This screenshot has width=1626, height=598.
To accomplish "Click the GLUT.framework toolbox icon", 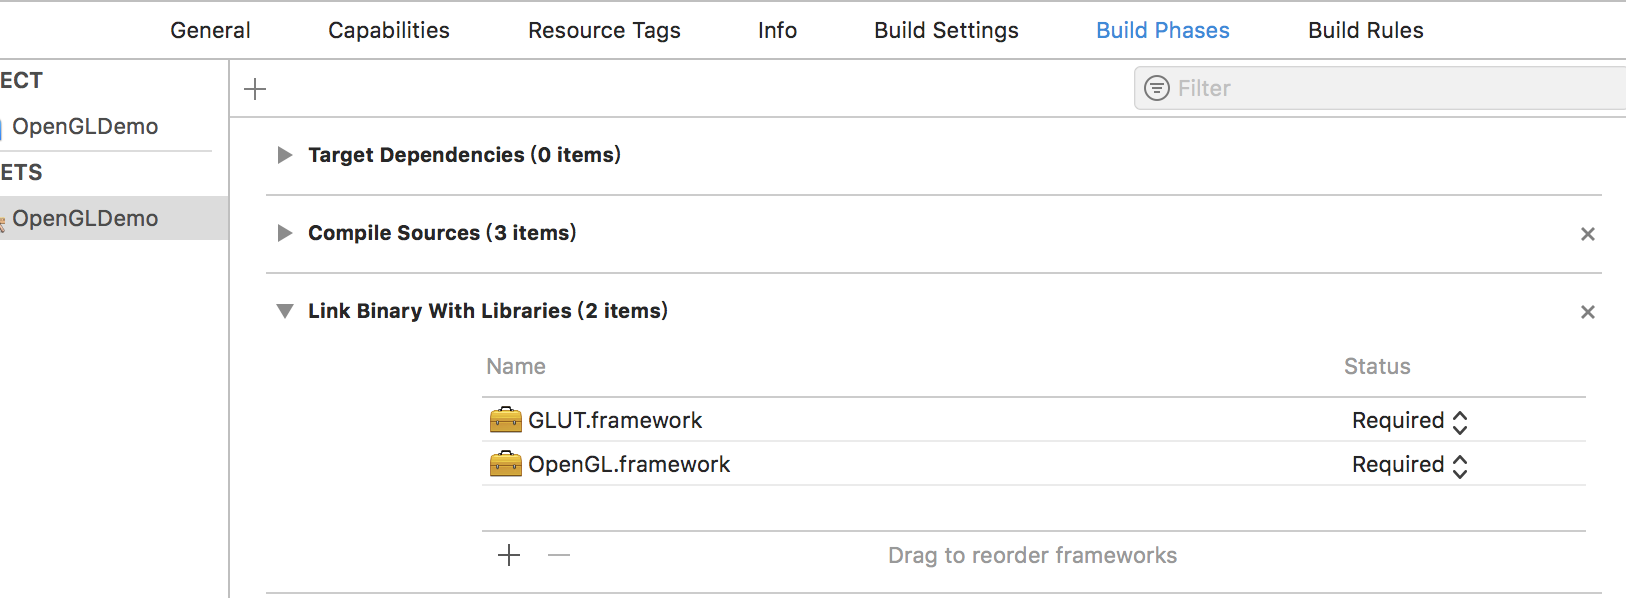I will pyautogui.click(x=506, y=420).
